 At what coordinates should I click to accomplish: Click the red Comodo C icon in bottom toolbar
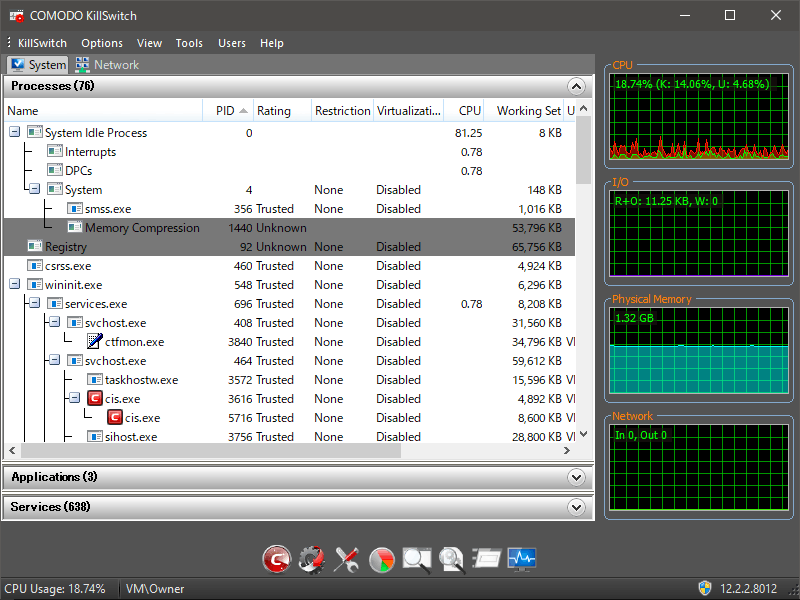[x=276, y=559]
